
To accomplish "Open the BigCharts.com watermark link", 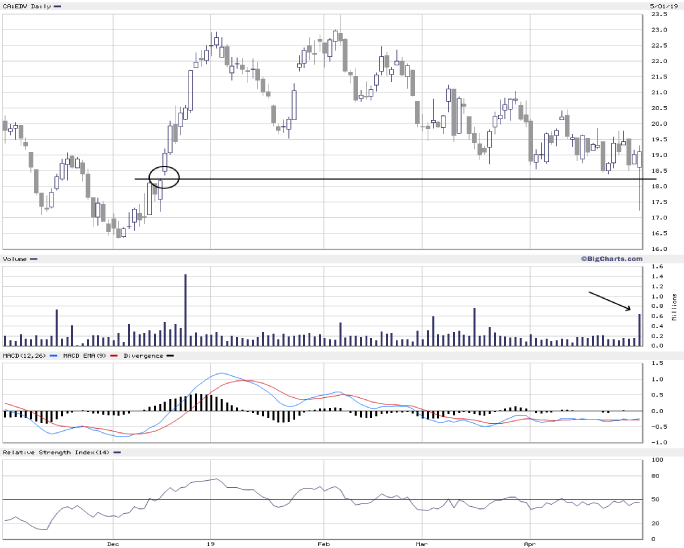I will pos(611,258).
